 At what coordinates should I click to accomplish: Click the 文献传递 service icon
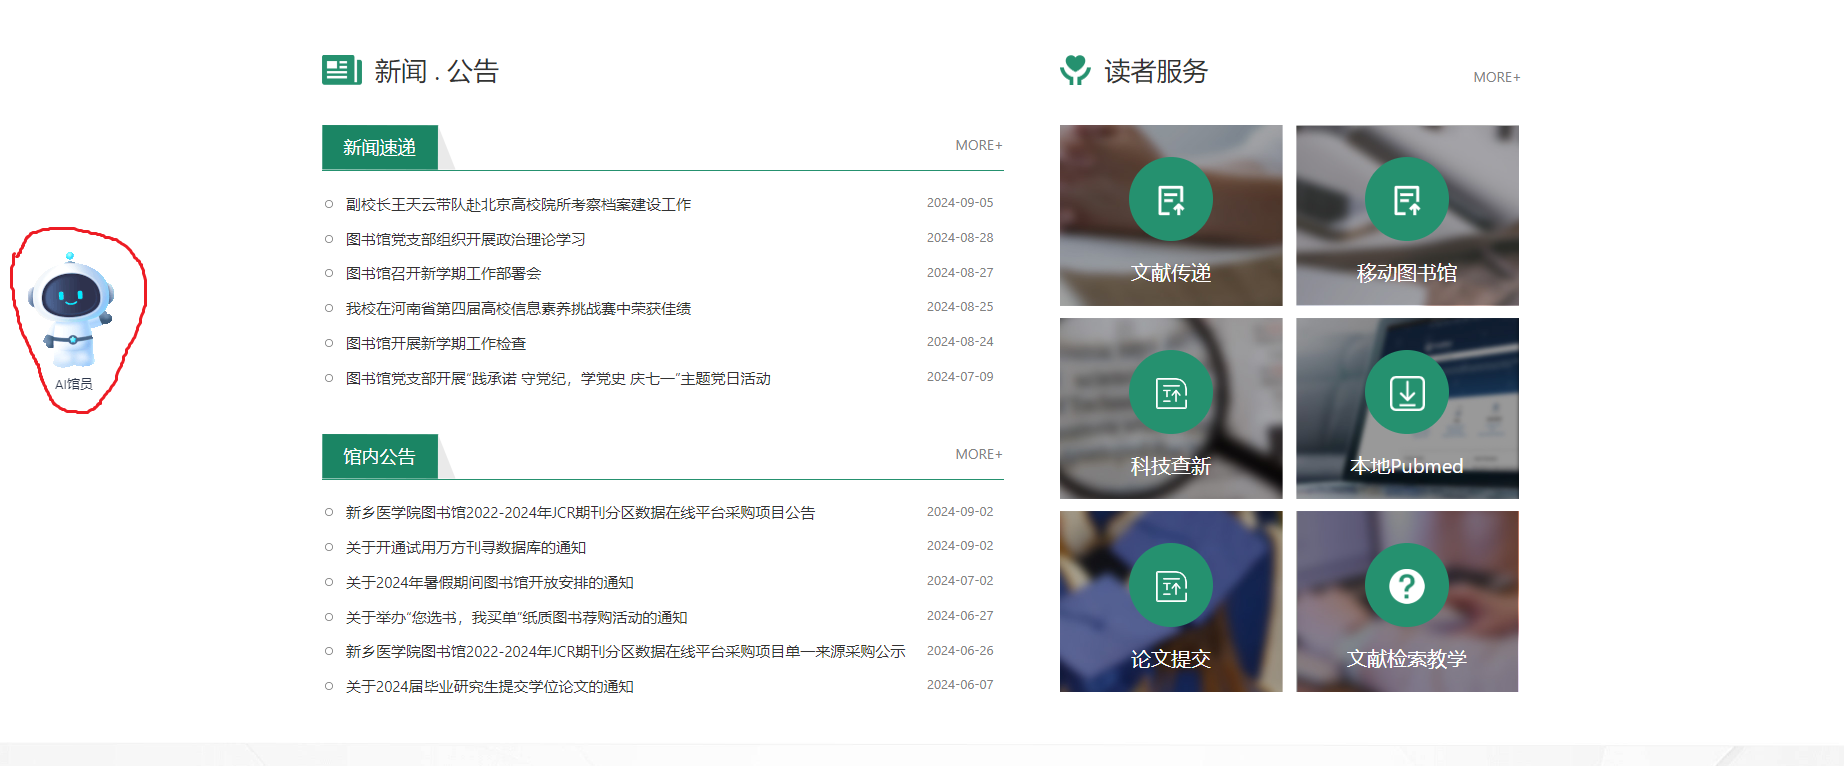point(1170,200)
